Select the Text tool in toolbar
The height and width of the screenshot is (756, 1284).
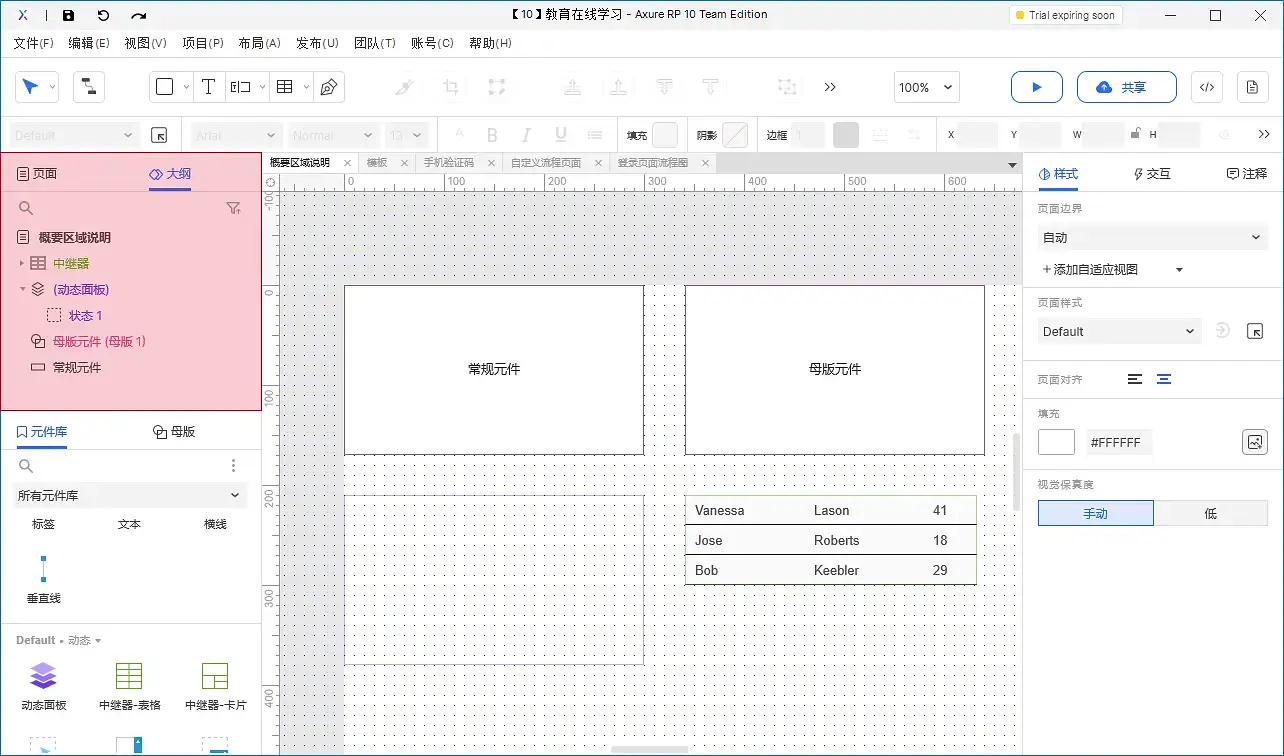pyautogui.click(x=208, y=87)
